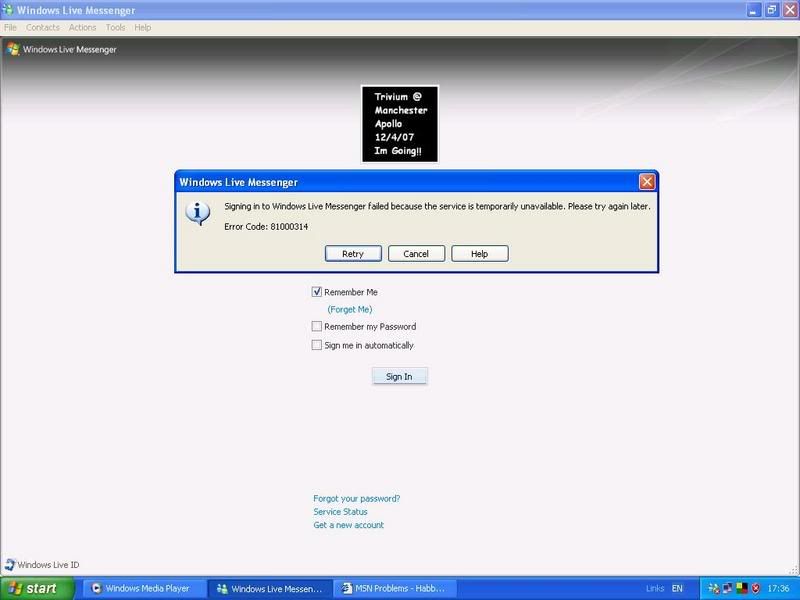Open the Contacts menu
This screenshot has width=800, height=600.
click(x=43, y=27)
